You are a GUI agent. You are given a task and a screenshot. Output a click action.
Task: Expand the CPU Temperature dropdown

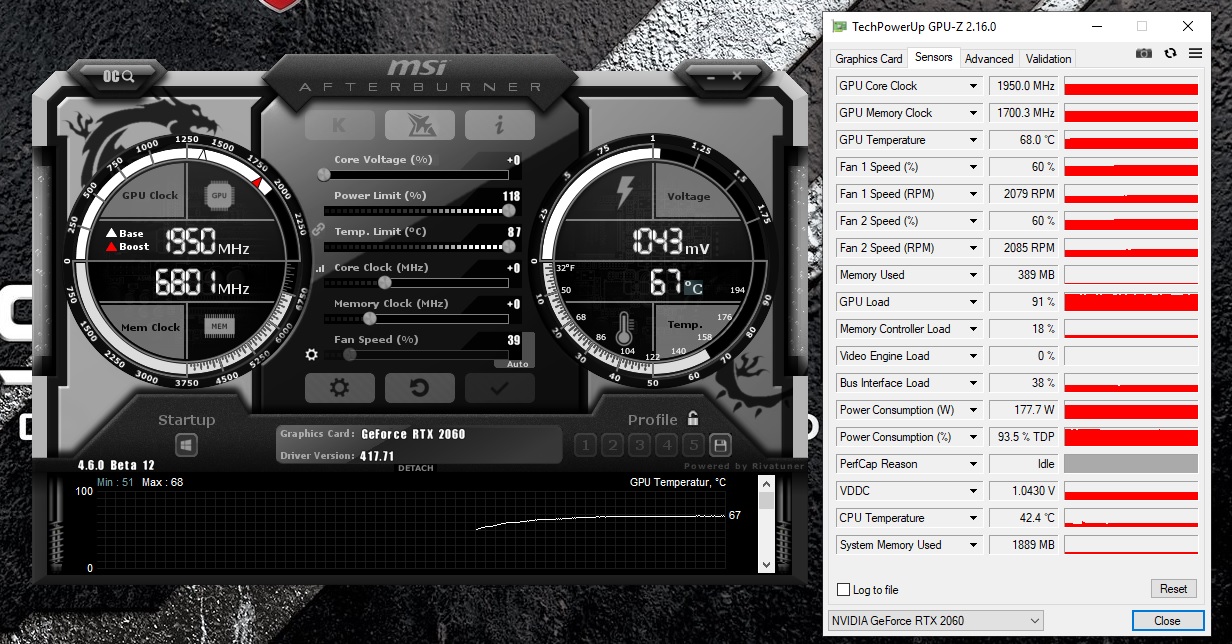(x=973, y=518)
